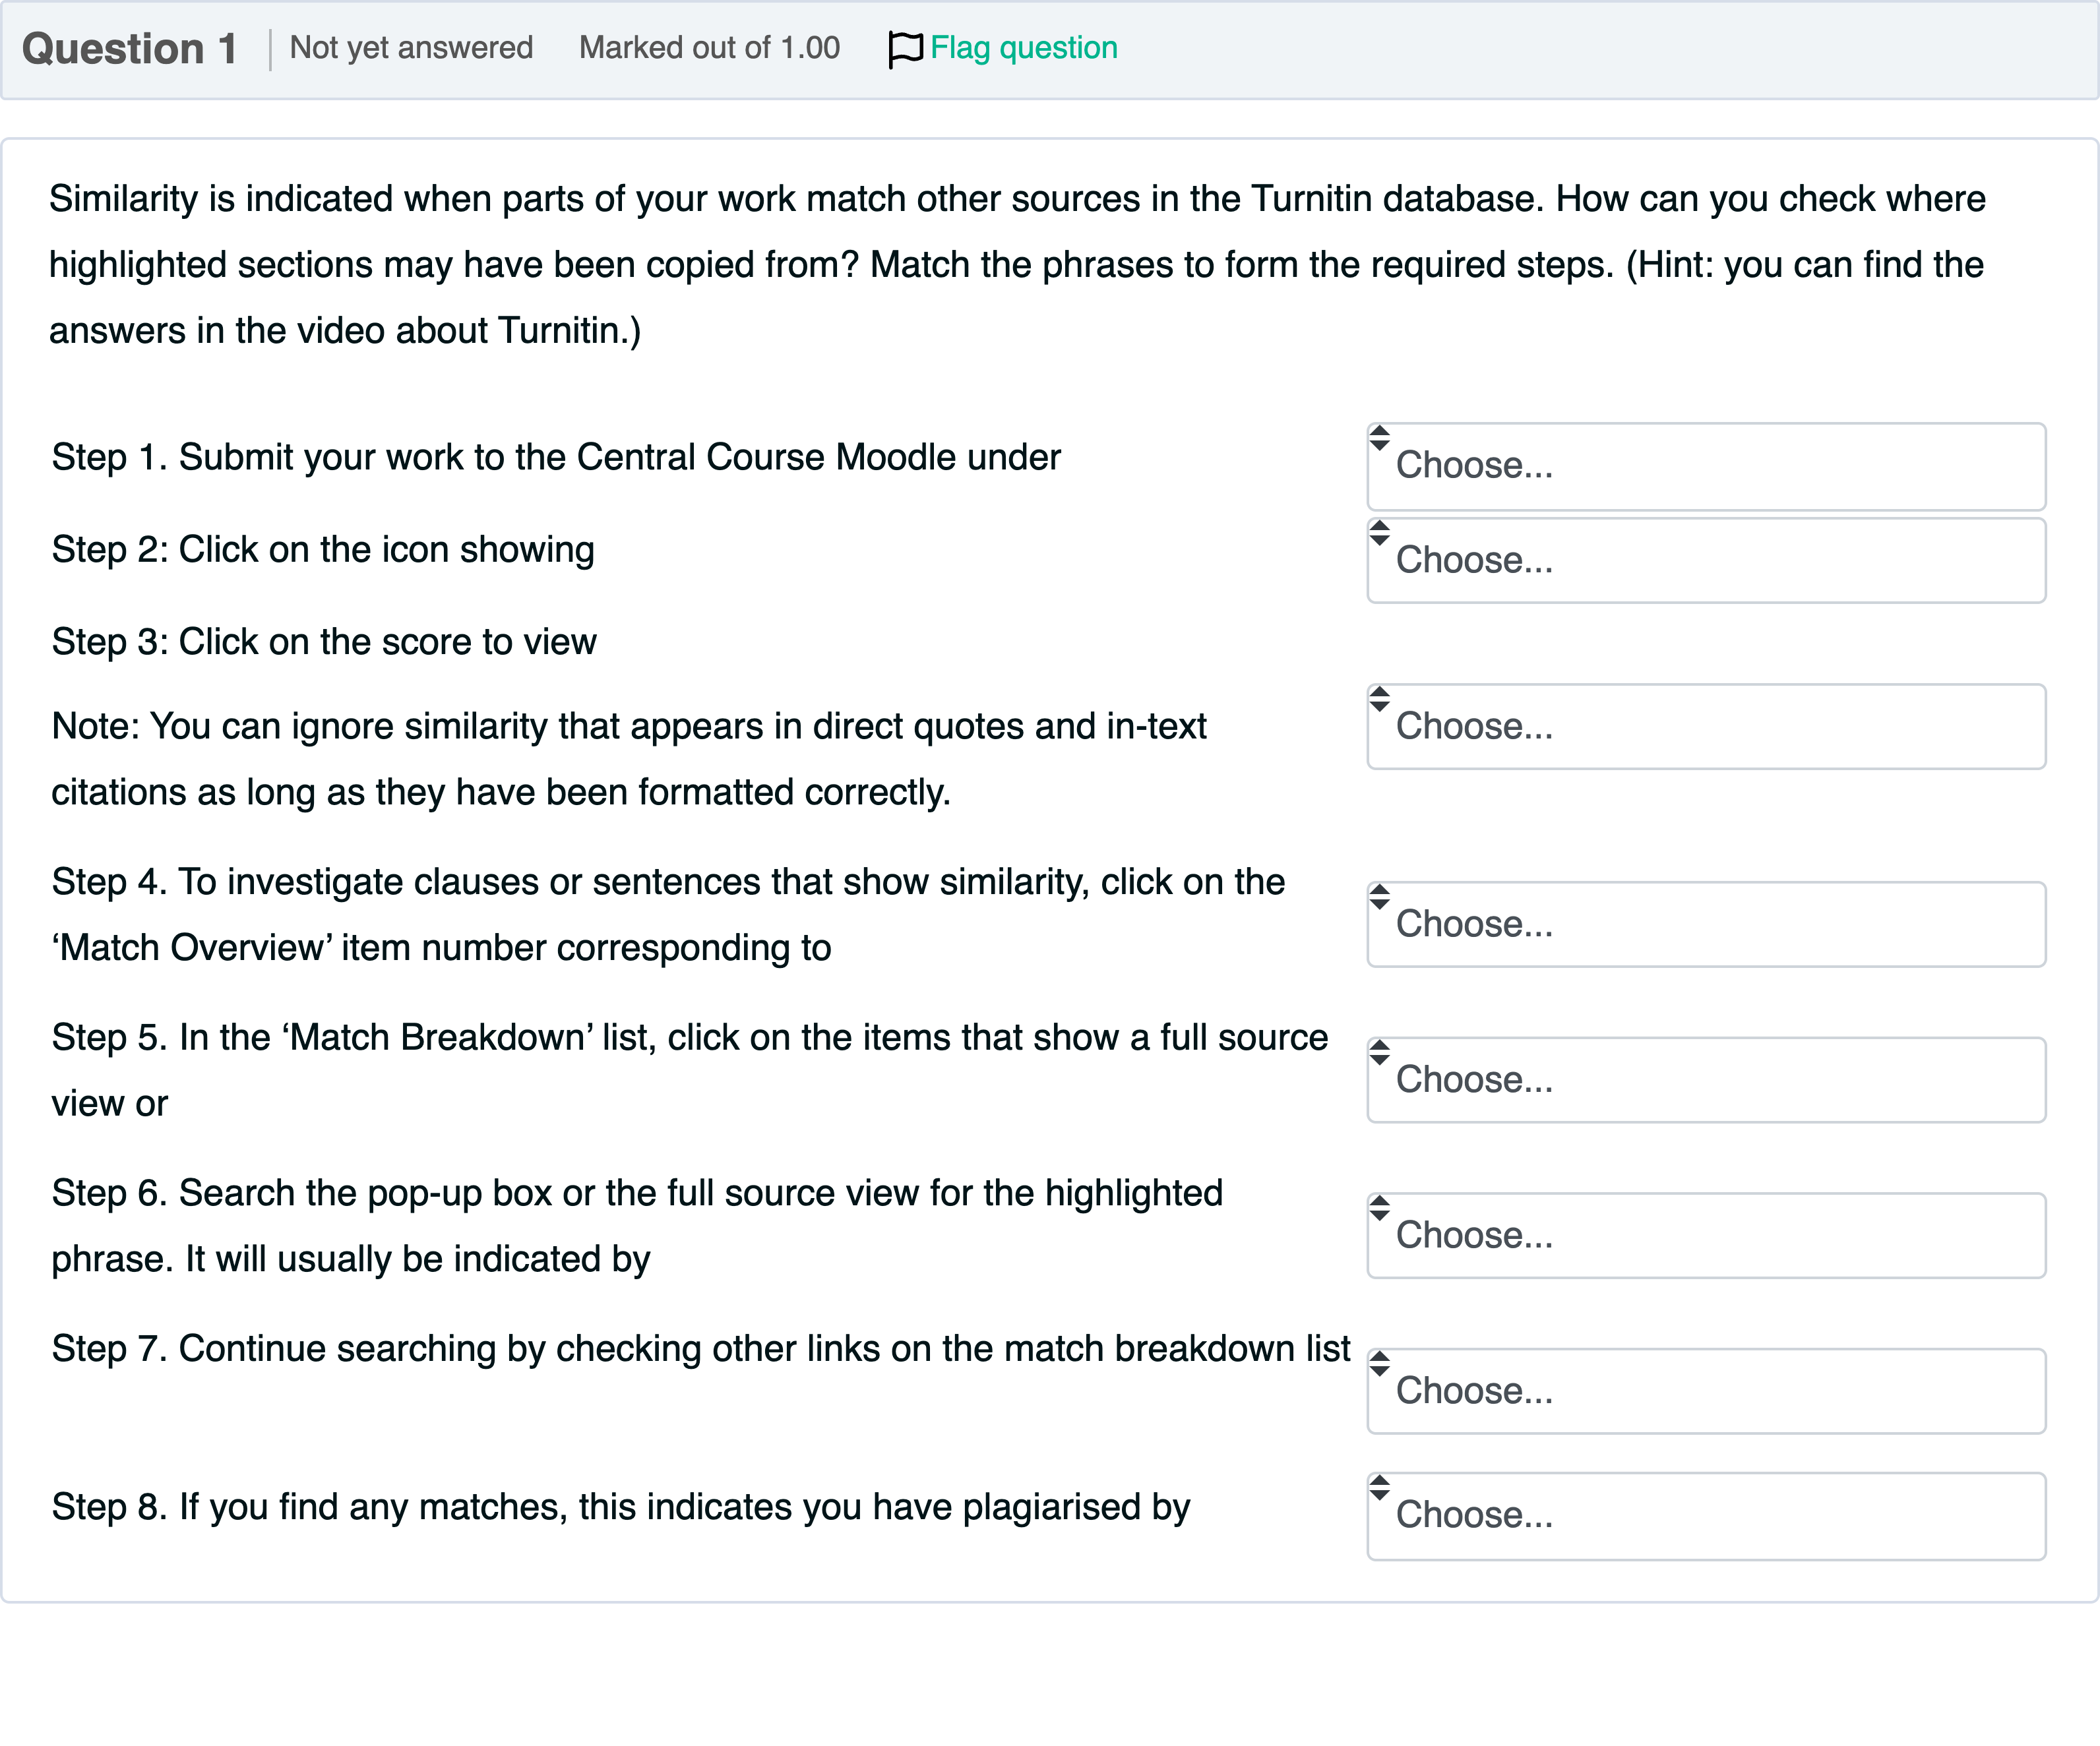Open the Step 8 plagiarised by dropdown
The image size is (2100, 1746).
(x=1705, y=1515)
